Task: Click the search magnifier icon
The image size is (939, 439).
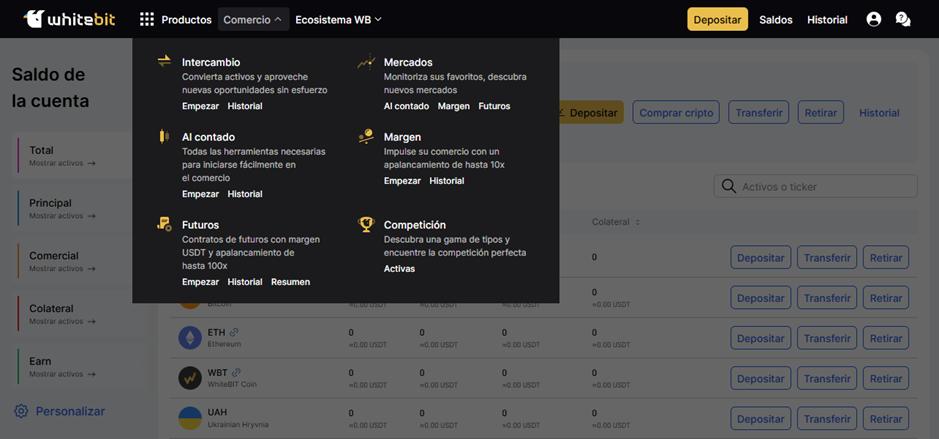Action: coord(729,186)
